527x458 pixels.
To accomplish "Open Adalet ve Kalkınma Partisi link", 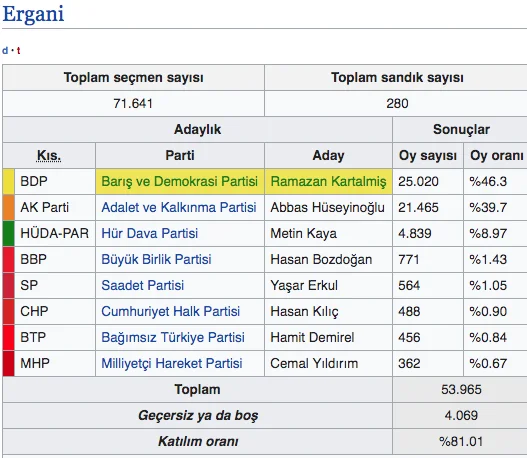I will tap(179, 207).
